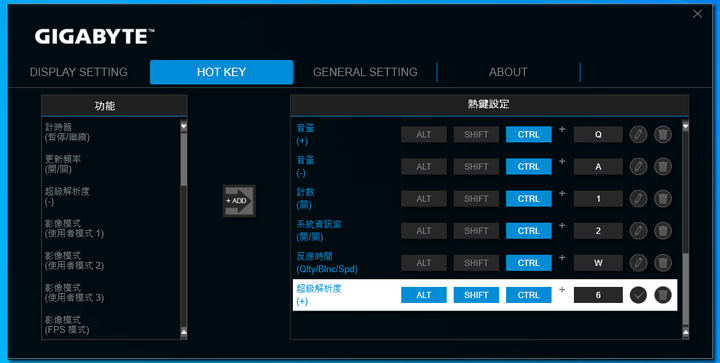Edit the 反應時間 hotkey with pencil icon
This screenshot has height=363, width=720.
coord(638,263)
